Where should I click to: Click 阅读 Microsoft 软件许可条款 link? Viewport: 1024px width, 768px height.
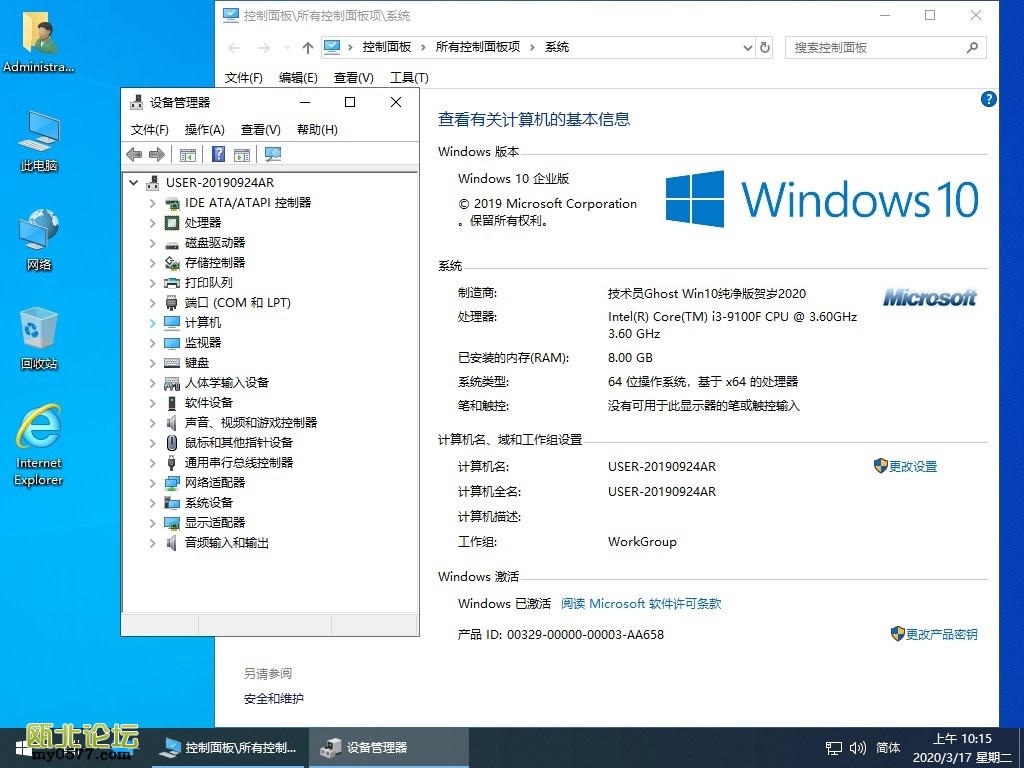coord(641,604)
